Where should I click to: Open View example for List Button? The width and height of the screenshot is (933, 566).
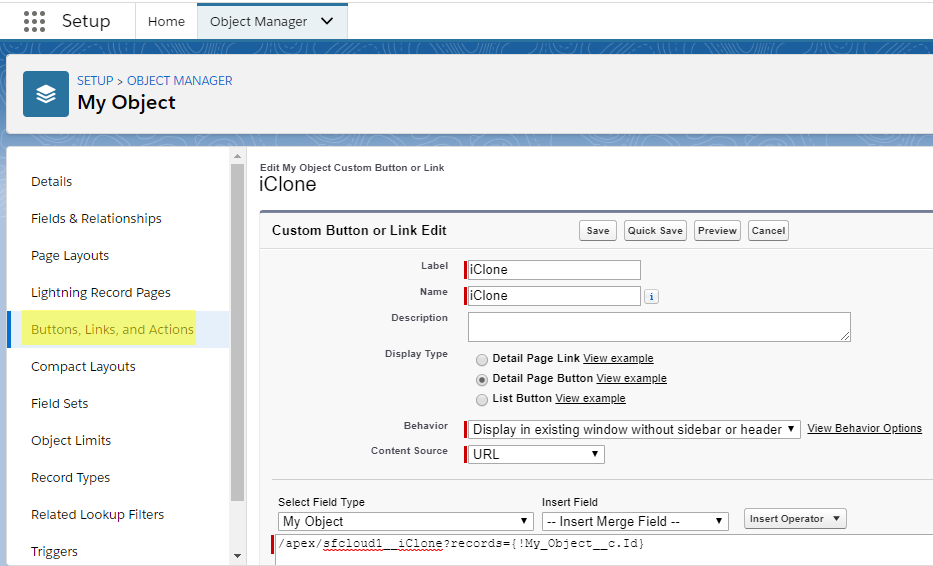pos(590,398)
